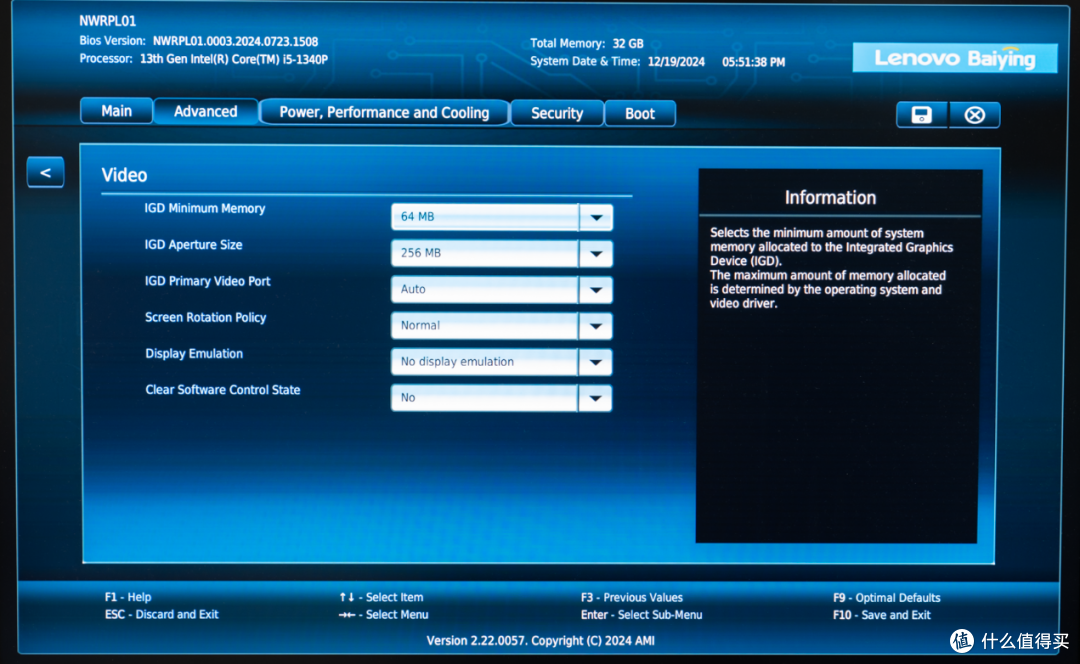Click the Lenovo Baiying logo
1080x664 pixels.
click(955, 58)
